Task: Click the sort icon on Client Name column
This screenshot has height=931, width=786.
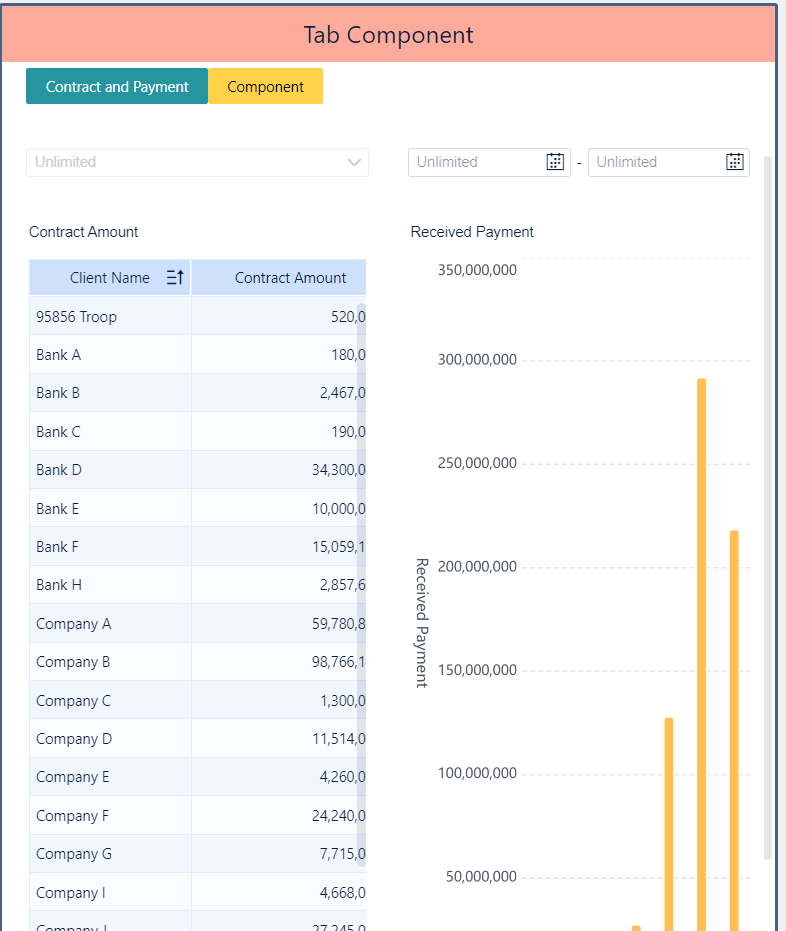Action: click(x=175, y=277)
